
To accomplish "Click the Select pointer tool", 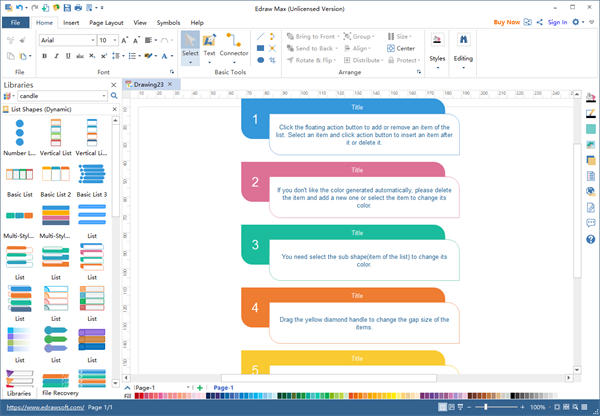I will [189, 46].
